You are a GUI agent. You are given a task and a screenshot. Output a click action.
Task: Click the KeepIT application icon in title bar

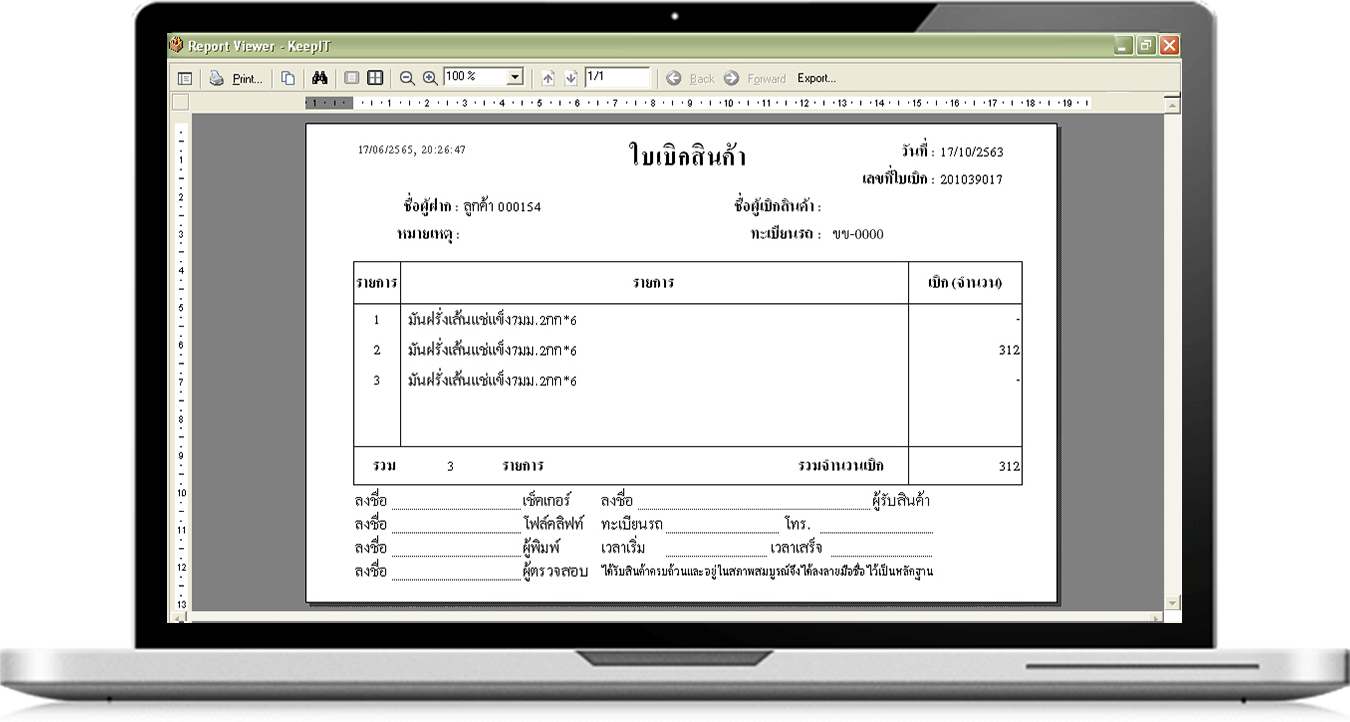click(177, 43)
